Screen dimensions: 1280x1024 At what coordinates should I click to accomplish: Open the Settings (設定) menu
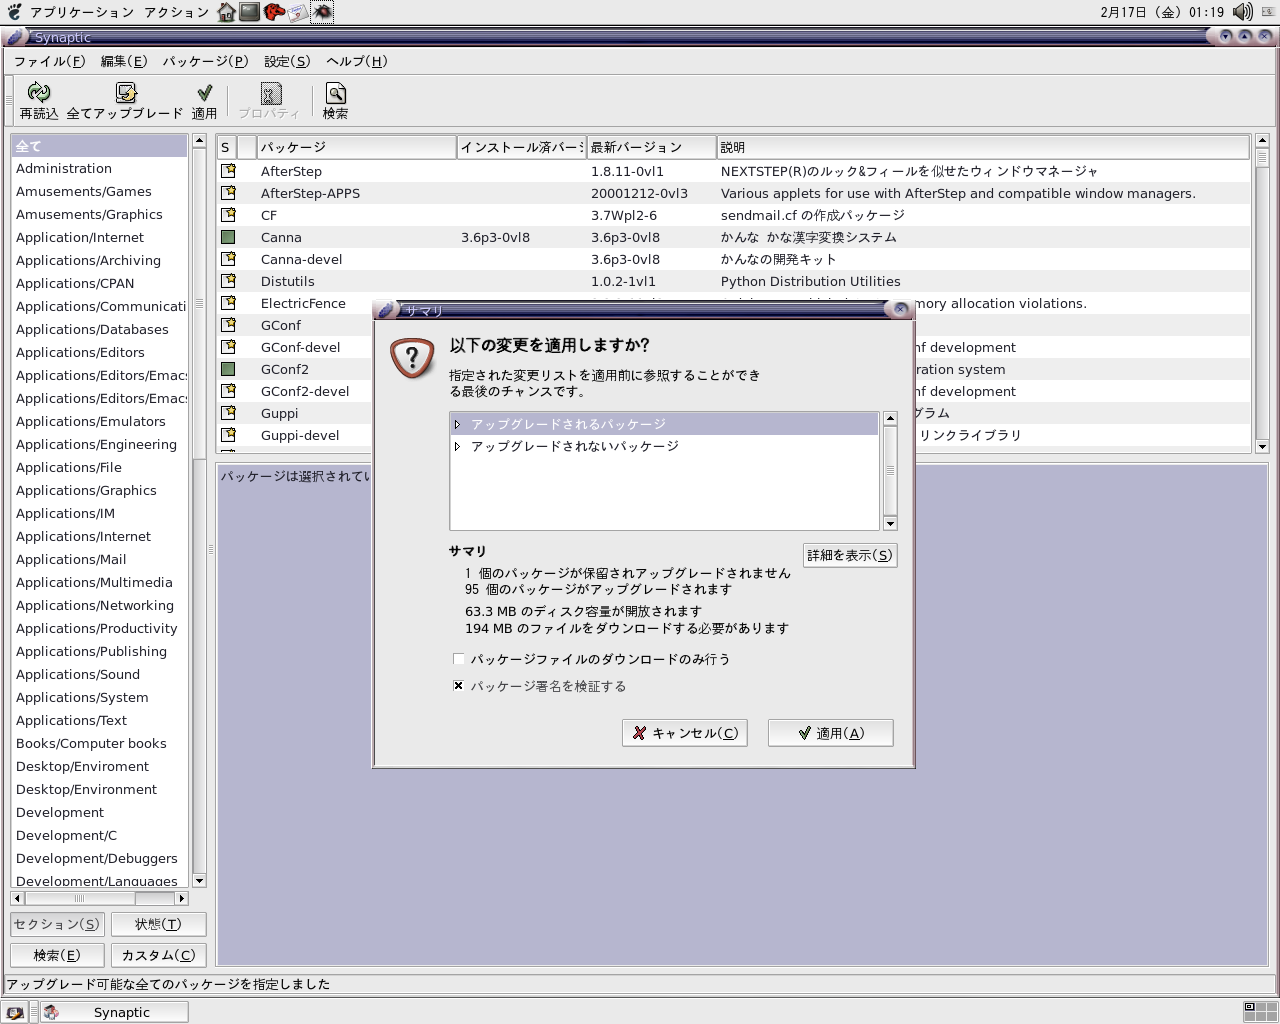tap(287, 61)
